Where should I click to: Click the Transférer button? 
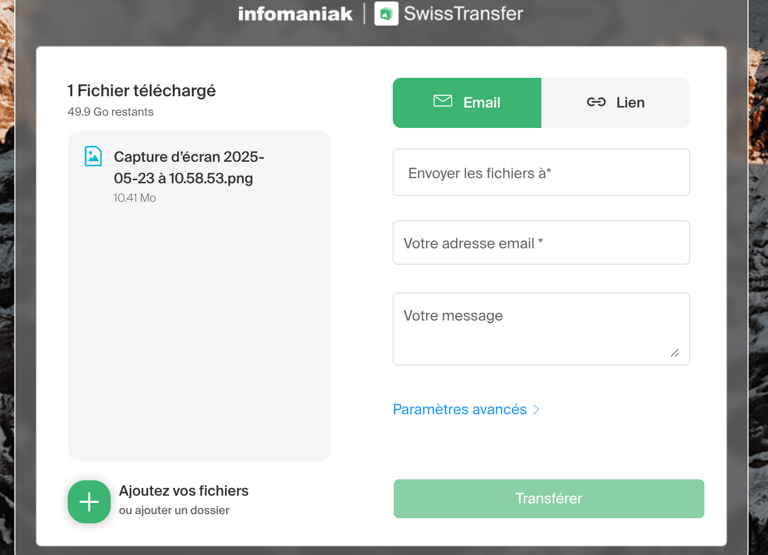[549, 499]
